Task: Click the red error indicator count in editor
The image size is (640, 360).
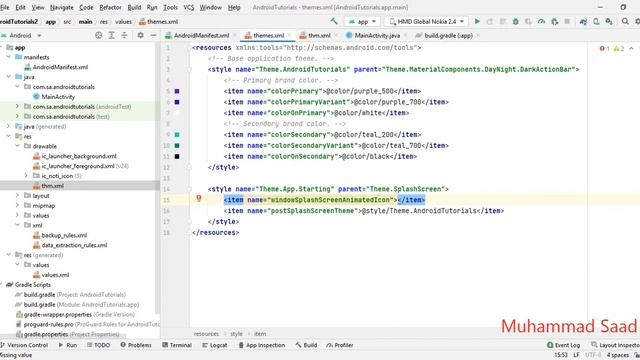Action: [604, 49]
